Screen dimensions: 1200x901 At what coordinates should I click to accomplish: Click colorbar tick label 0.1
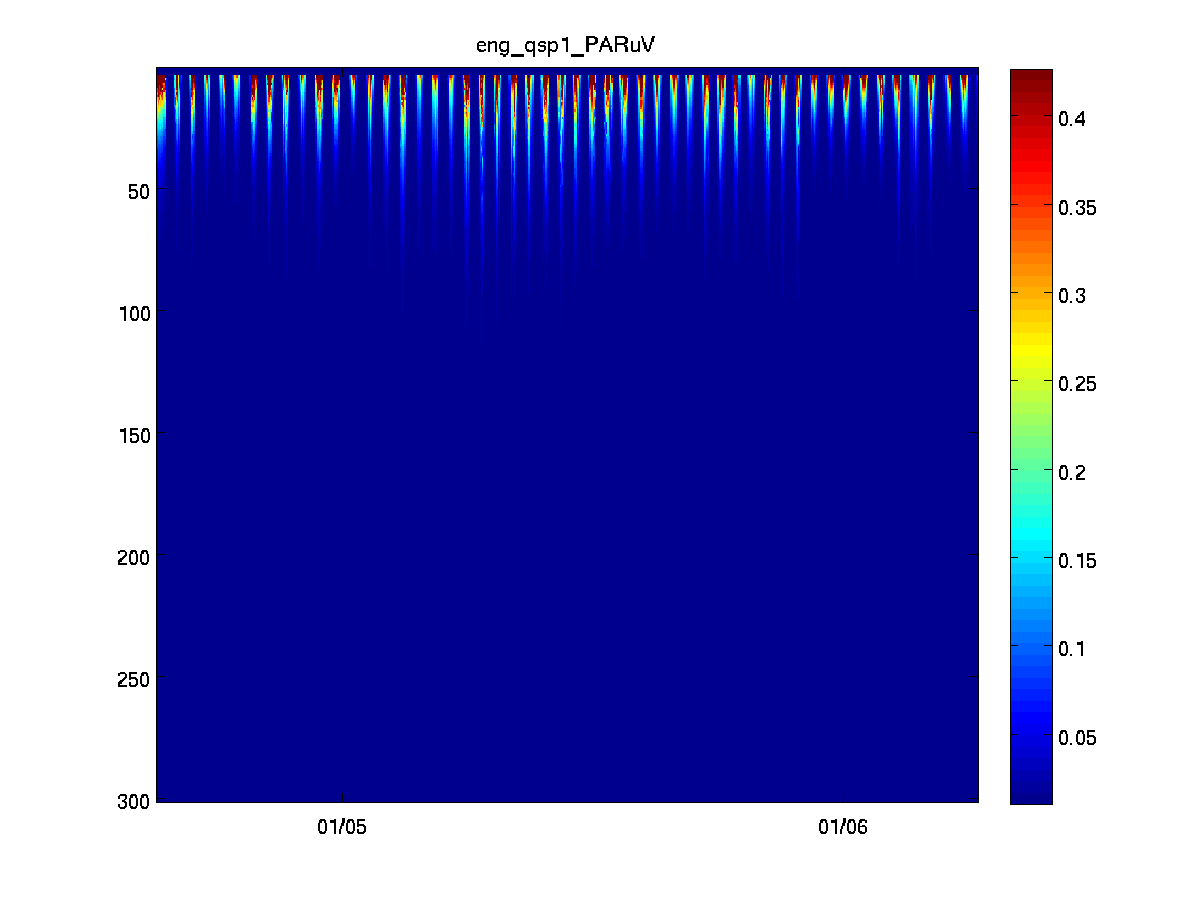click(1072, 648)
